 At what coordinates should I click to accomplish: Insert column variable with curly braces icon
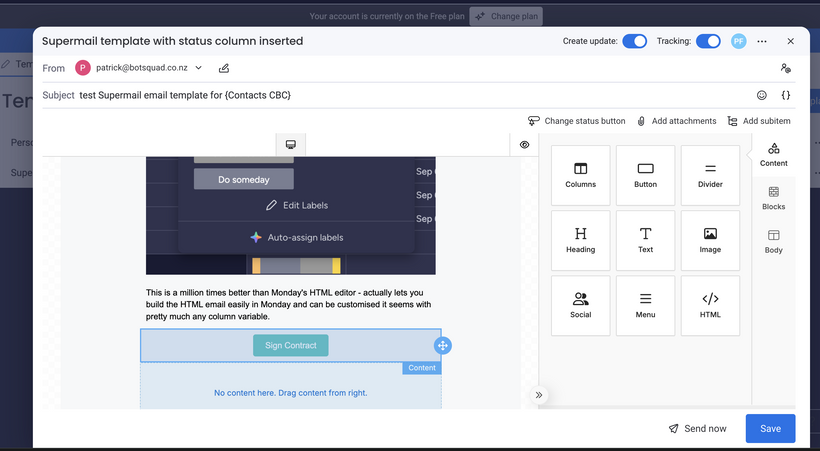pos(785,95)
